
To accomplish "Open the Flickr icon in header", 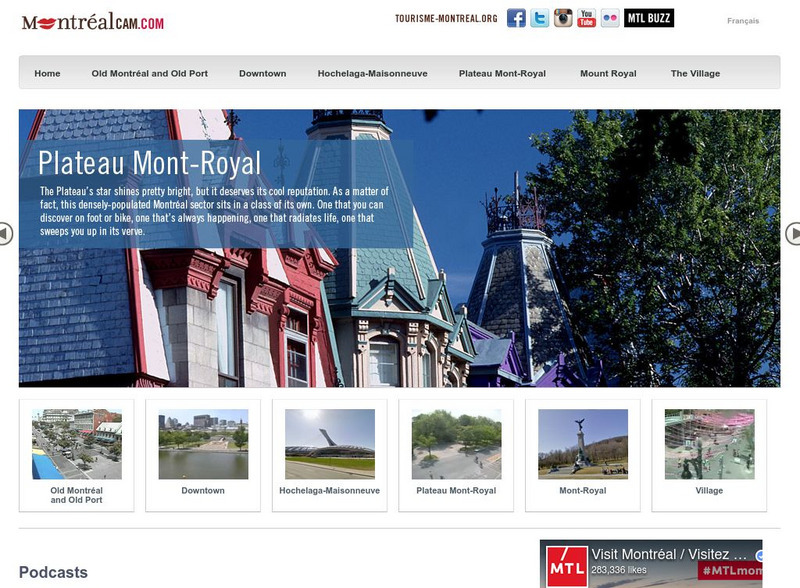I will click(x=610, y=18).
